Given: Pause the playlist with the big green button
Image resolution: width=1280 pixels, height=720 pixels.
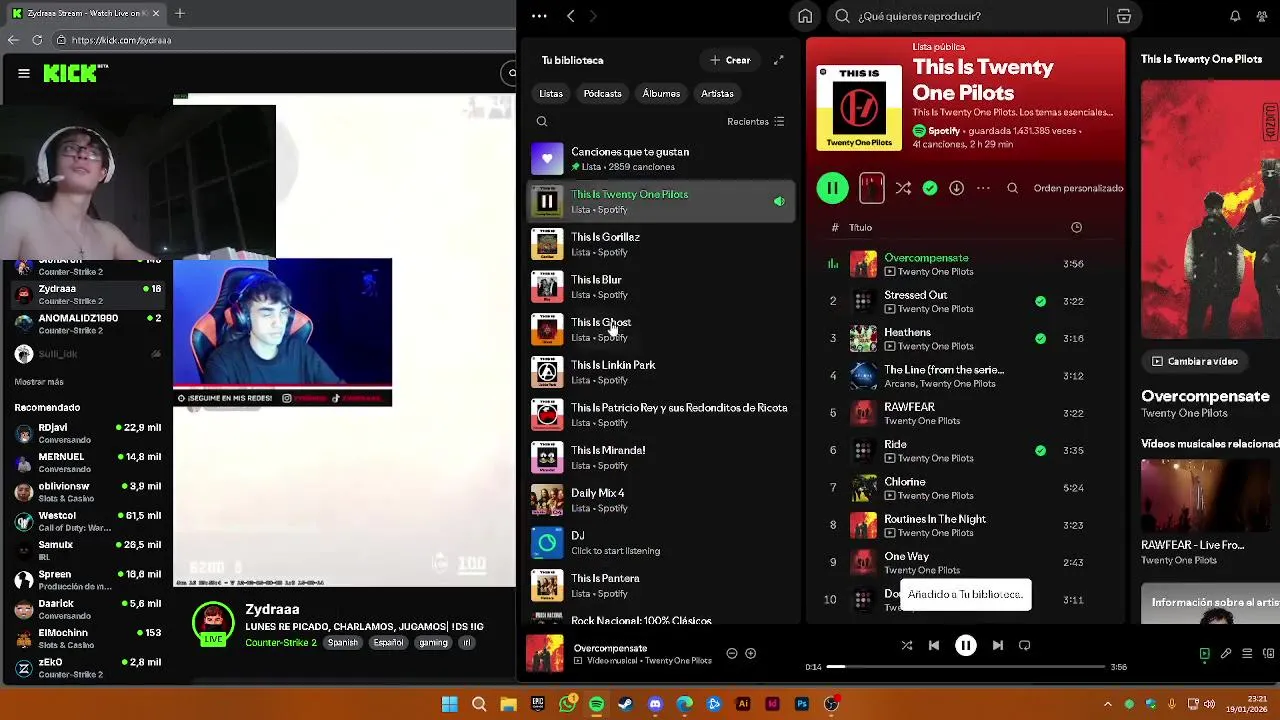Looking at the screenshot, I should 832,188.
